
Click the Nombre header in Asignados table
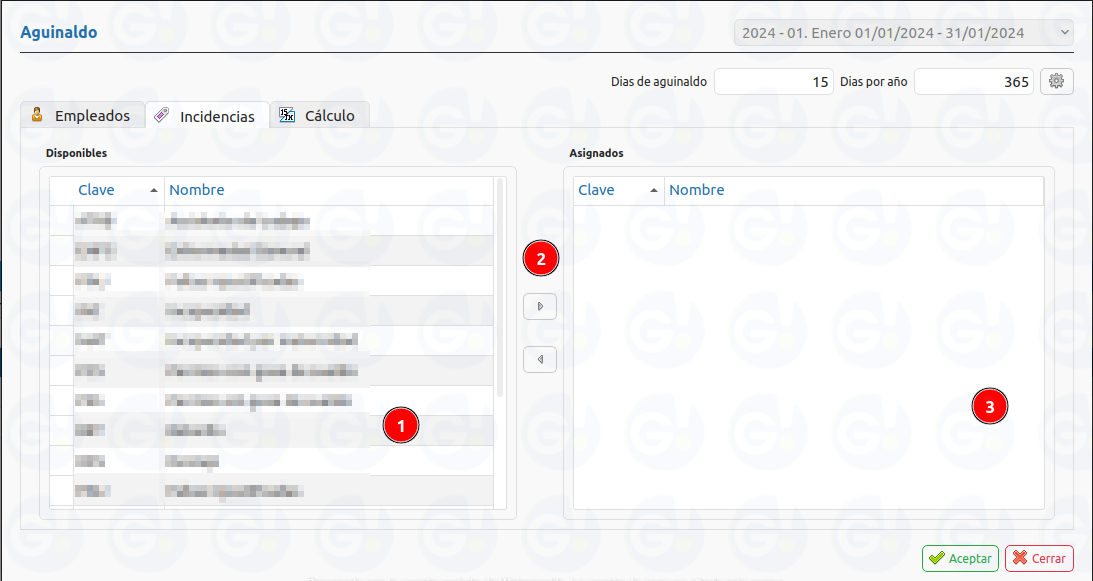tap(697, 190)
